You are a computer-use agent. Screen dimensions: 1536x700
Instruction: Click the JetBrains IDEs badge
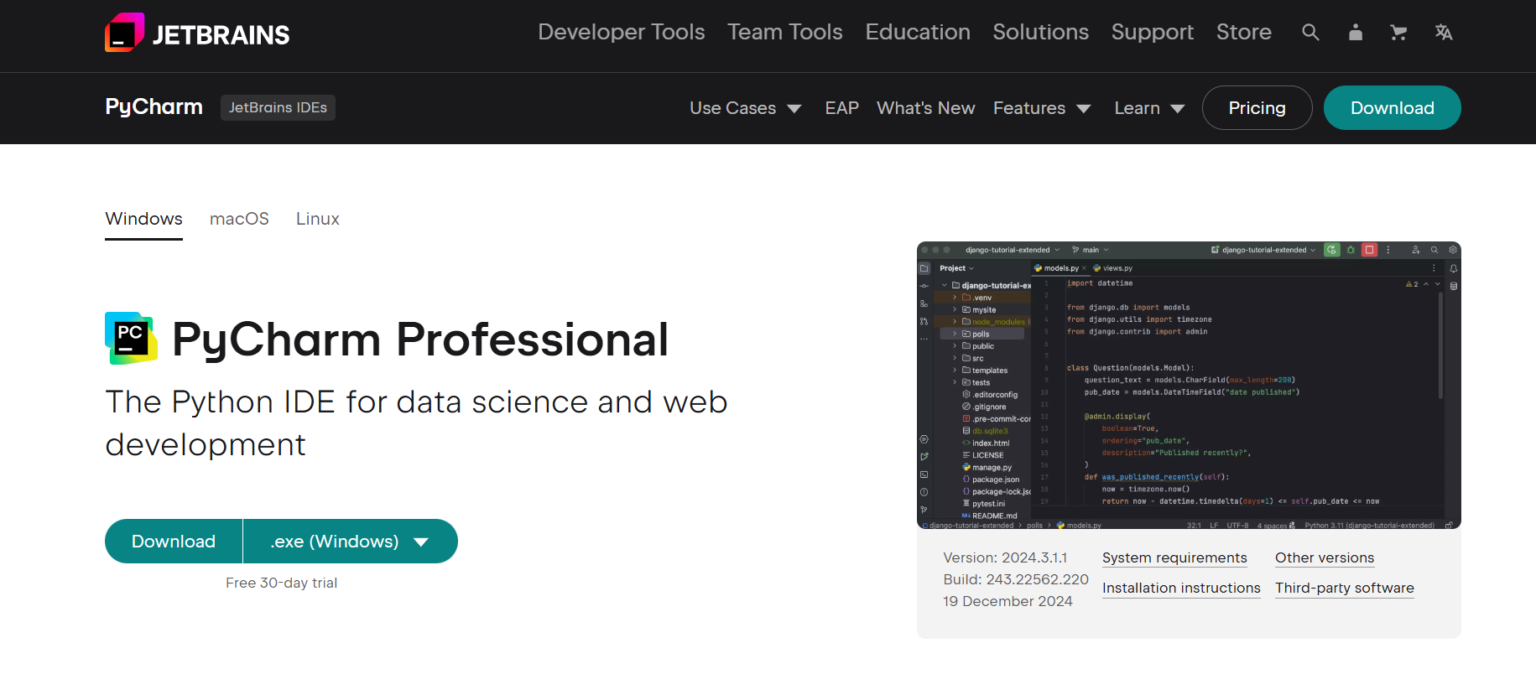point(277,107)
